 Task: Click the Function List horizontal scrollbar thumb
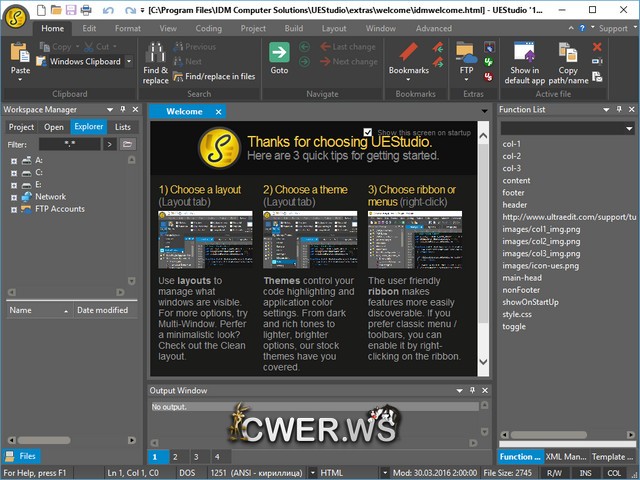point(548,435)
